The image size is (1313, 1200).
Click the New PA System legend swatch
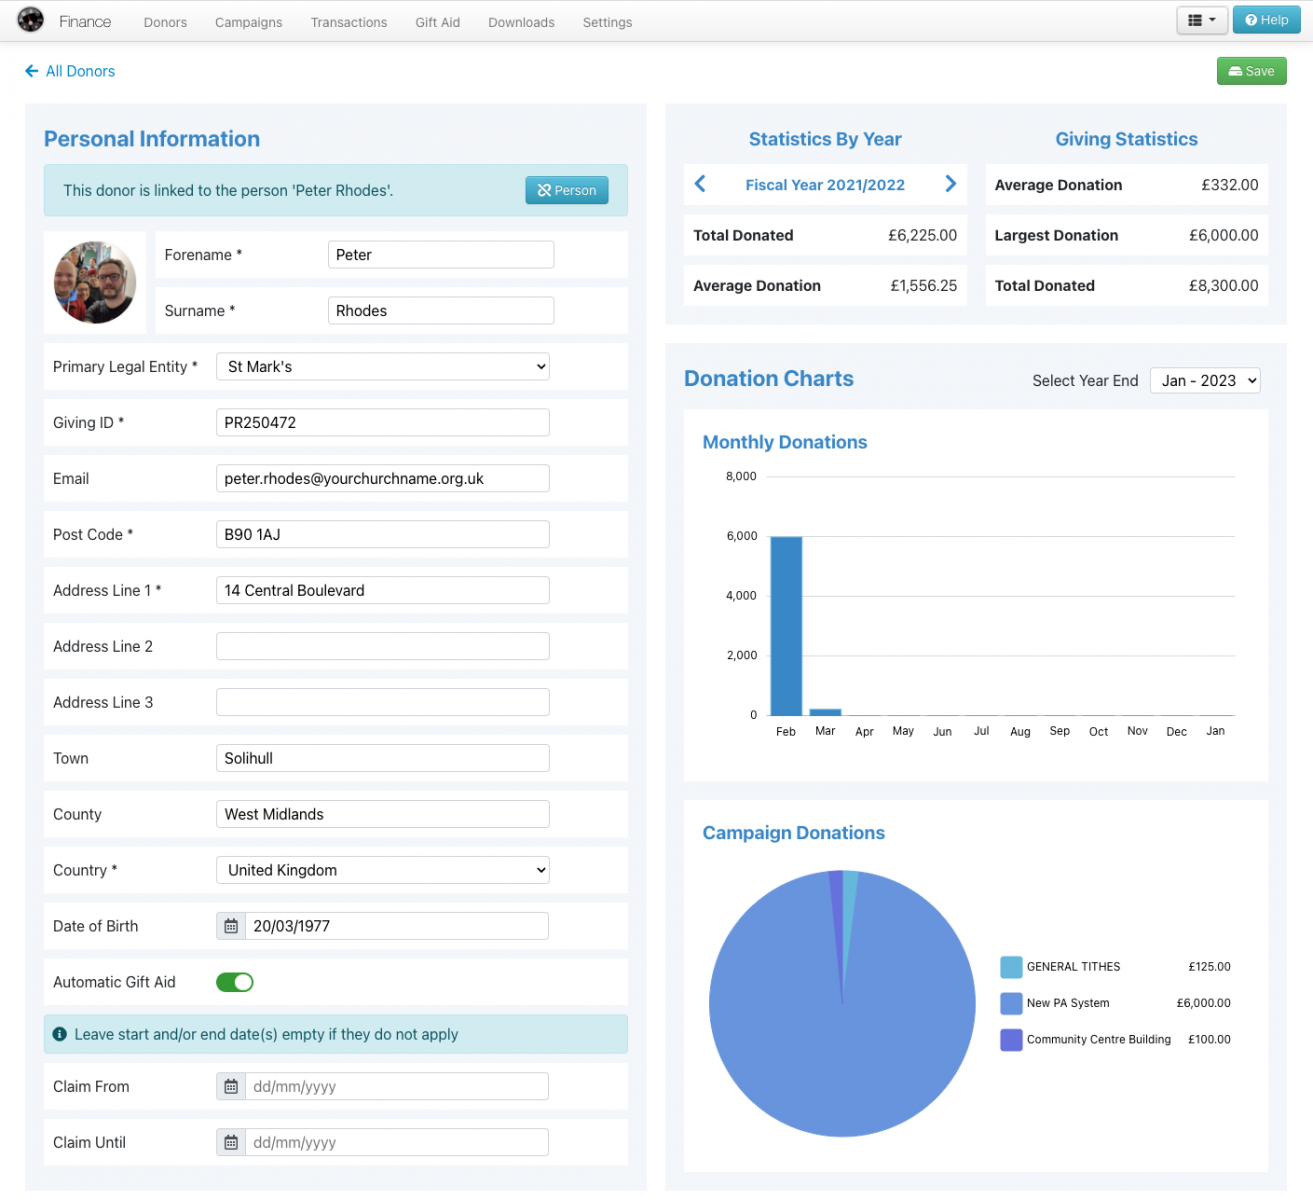(x=1011, y=1003)
